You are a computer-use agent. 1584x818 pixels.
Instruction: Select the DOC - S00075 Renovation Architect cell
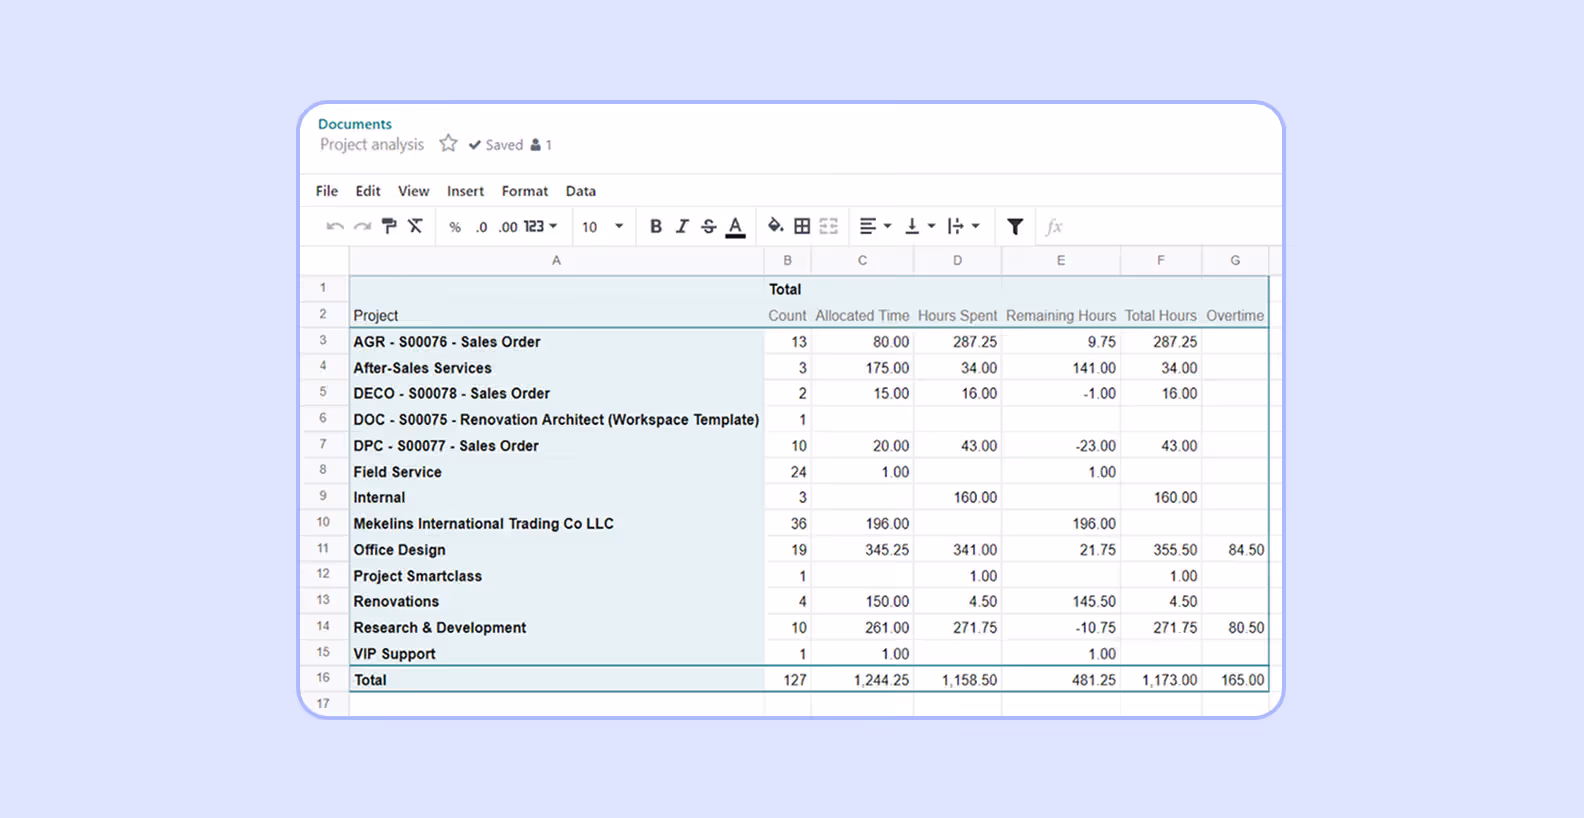click(x=557, y=419)
